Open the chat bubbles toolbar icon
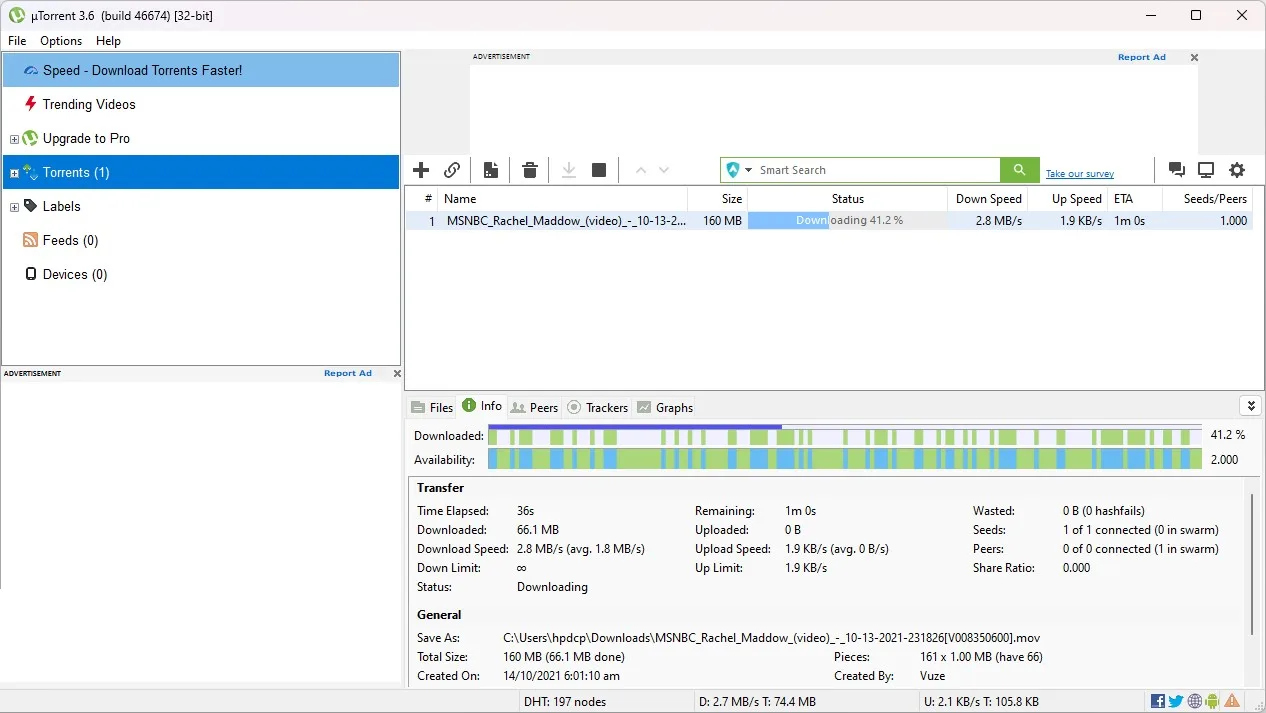 click(x=1177, y=170)
